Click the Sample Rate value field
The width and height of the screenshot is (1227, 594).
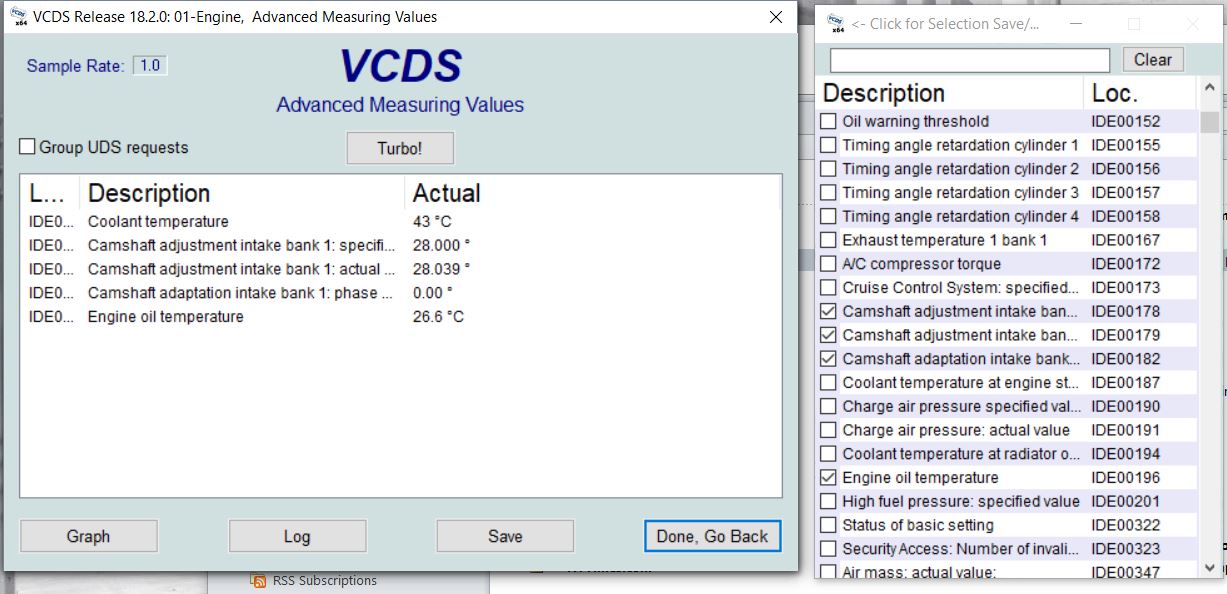click(150, 66)
